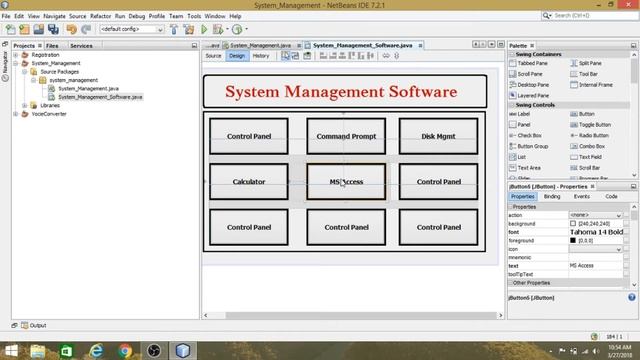
Task: Click the Redo toolbar icon
Action: (86, 29)
